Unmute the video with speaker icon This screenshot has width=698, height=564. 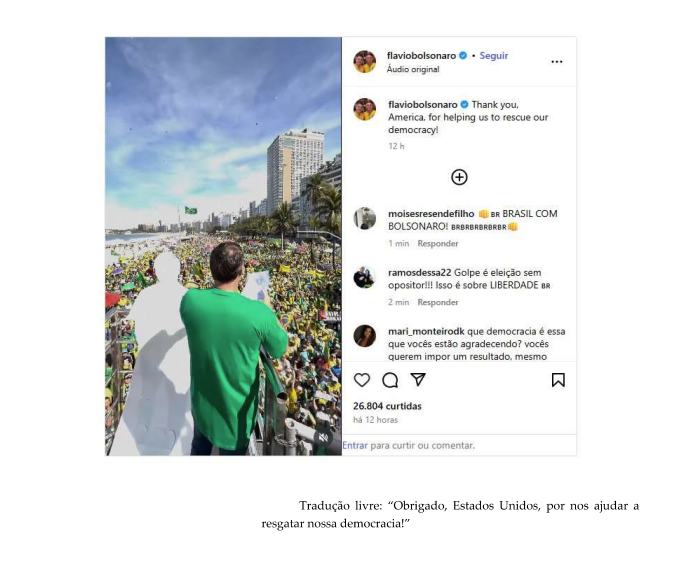point(324,438)
